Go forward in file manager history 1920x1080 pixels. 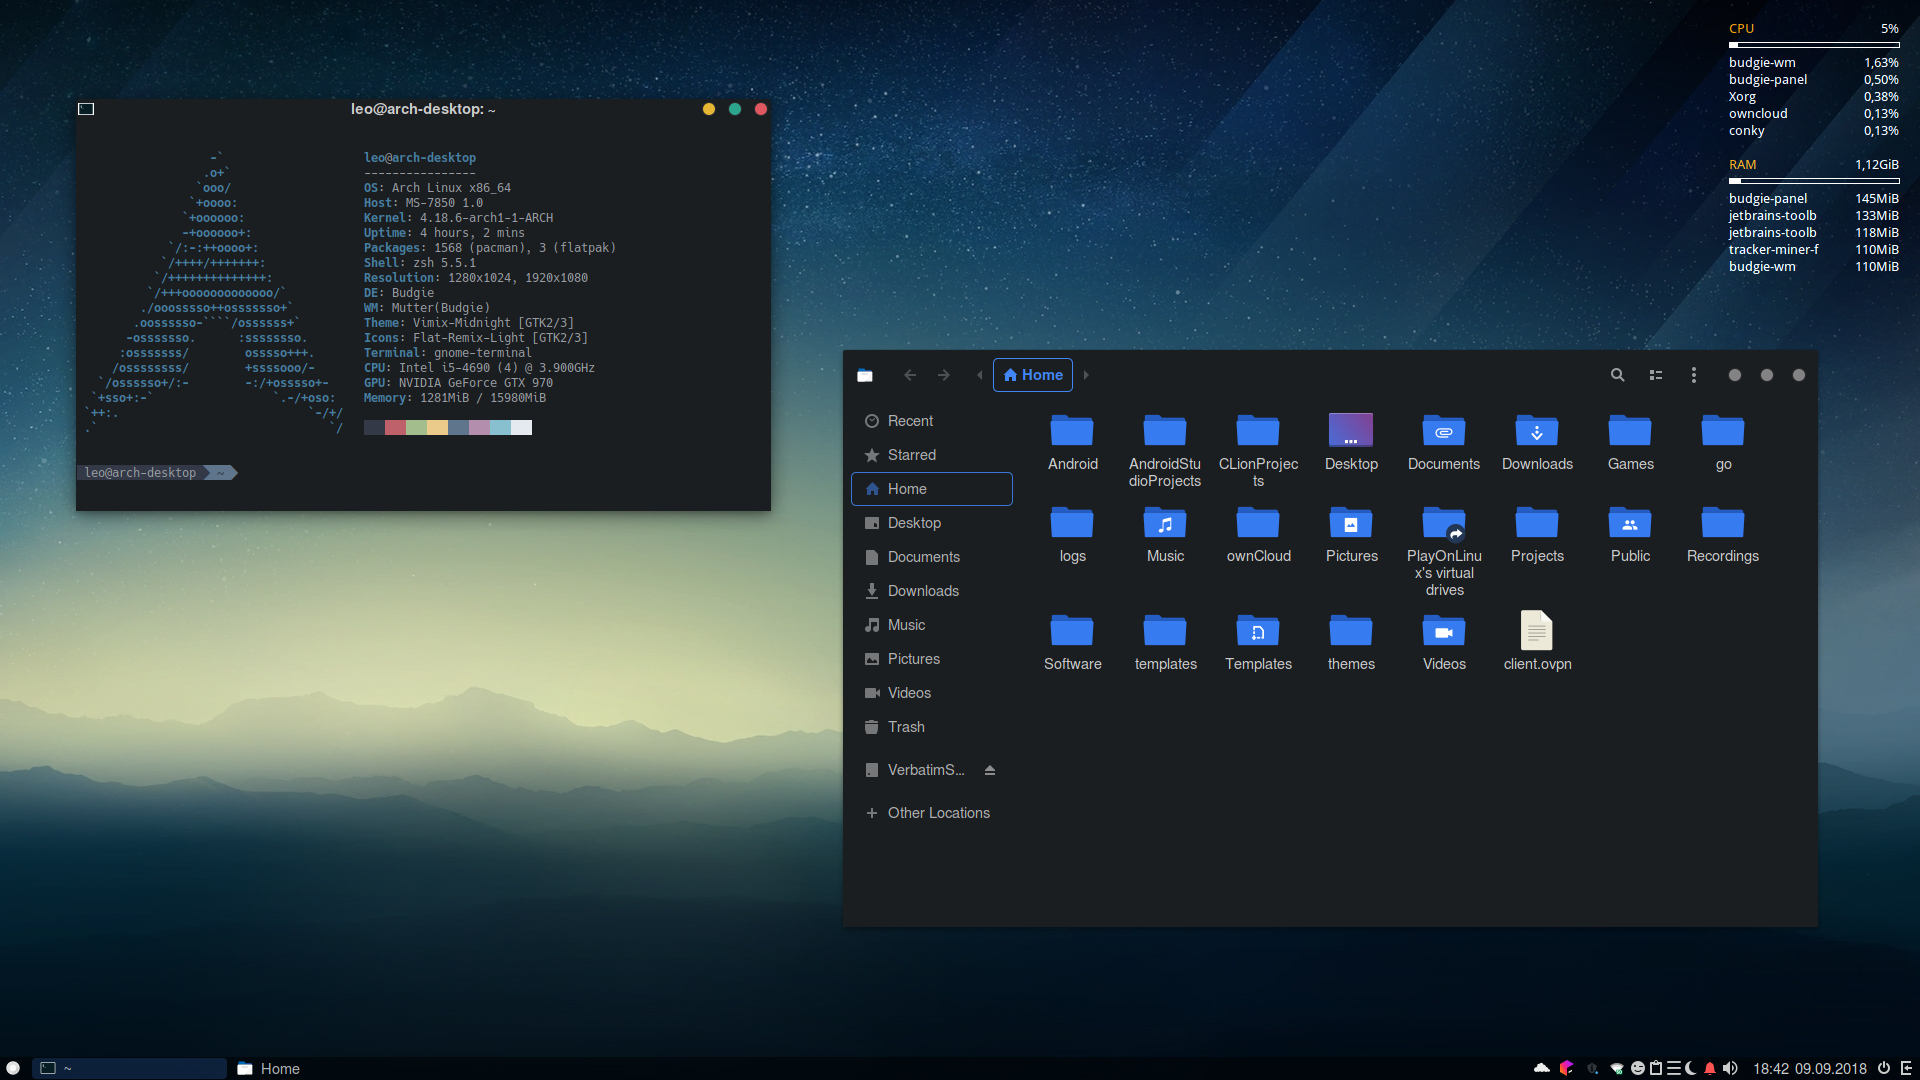pyautogui.click(x=943, y=375)
